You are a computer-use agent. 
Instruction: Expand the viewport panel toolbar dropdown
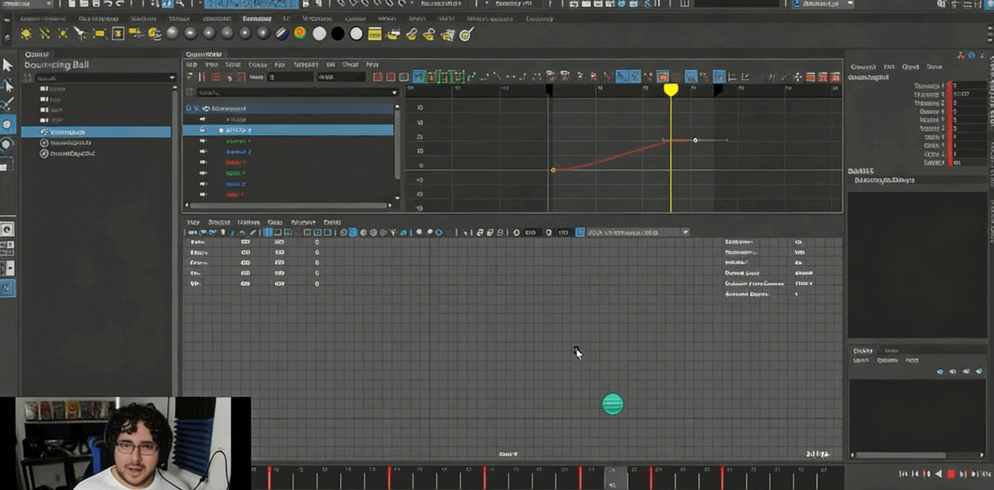click(x=685, y=232)
